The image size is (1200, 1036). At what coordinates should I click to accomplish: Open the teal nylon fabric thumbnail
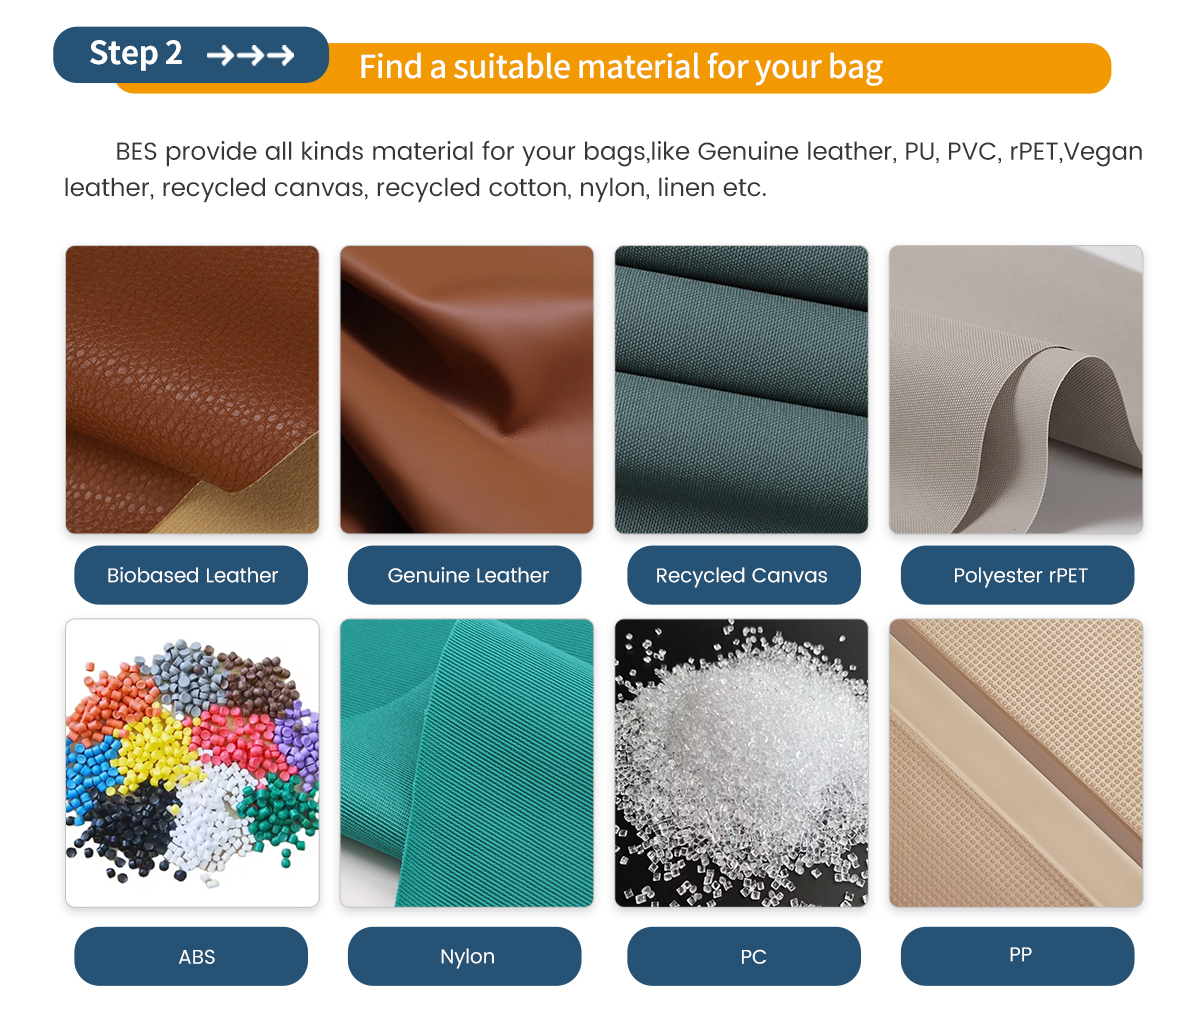point(467,763)
